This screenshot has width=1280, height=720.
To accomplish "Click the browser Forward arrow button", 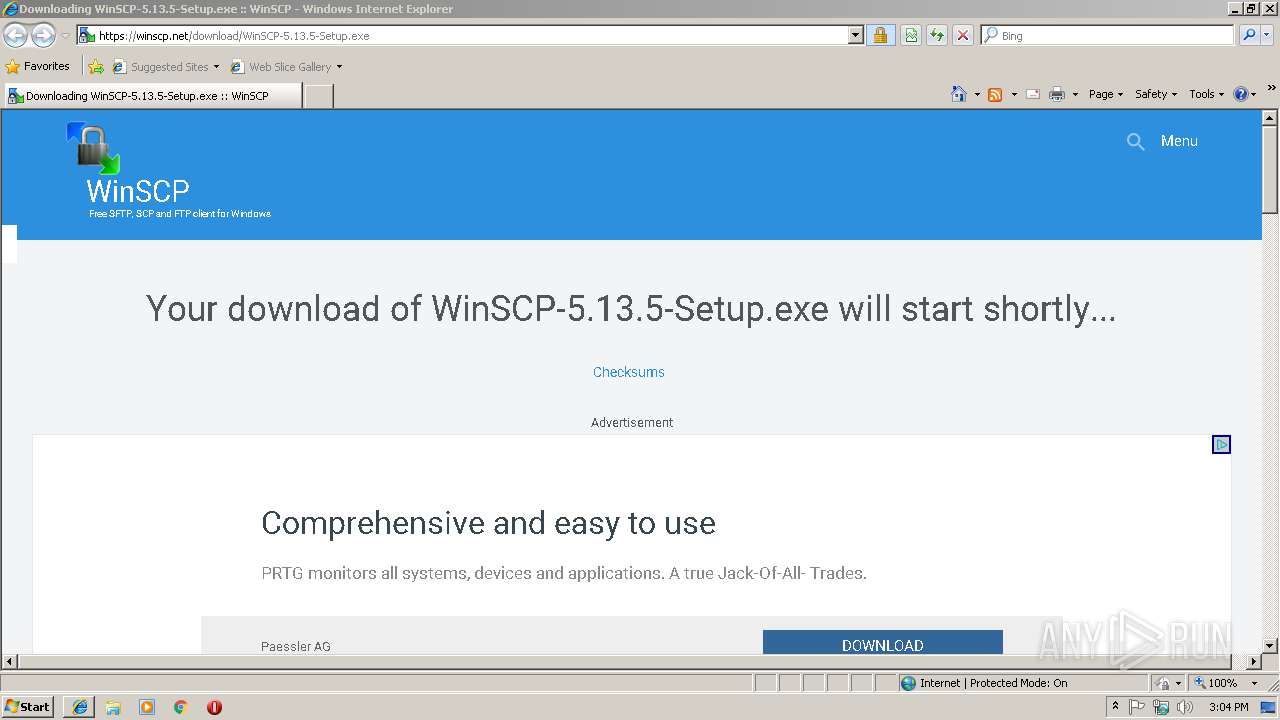I will point(43,36).
